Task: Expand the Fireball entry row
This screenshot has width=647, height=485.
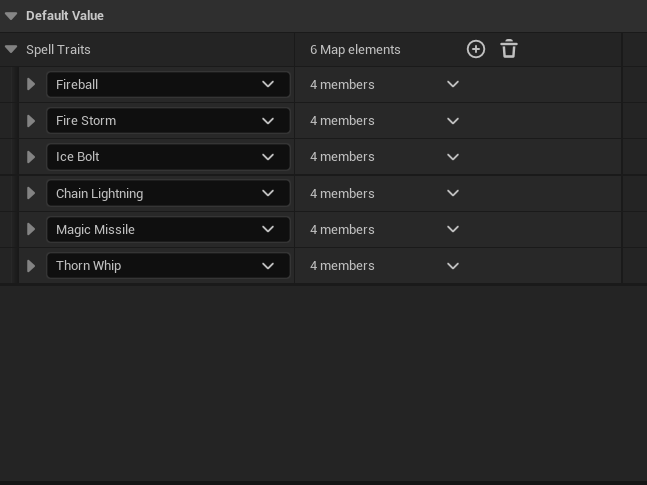Action: tap(31, 85)
